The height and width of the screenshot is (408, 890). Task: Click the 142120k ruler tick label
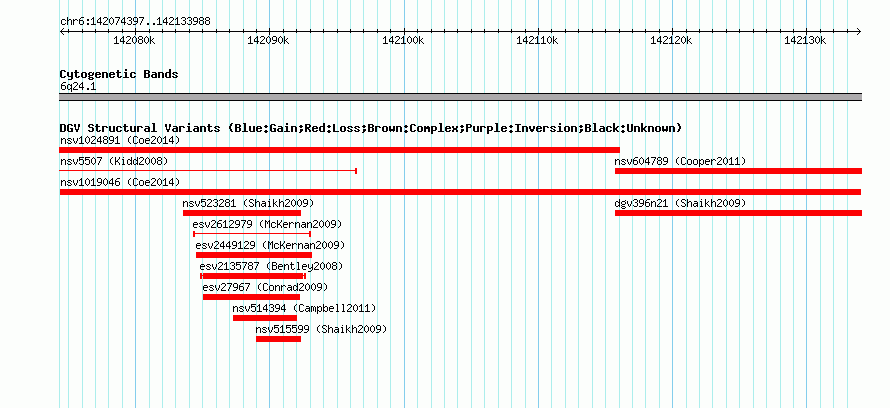point(671,41)
